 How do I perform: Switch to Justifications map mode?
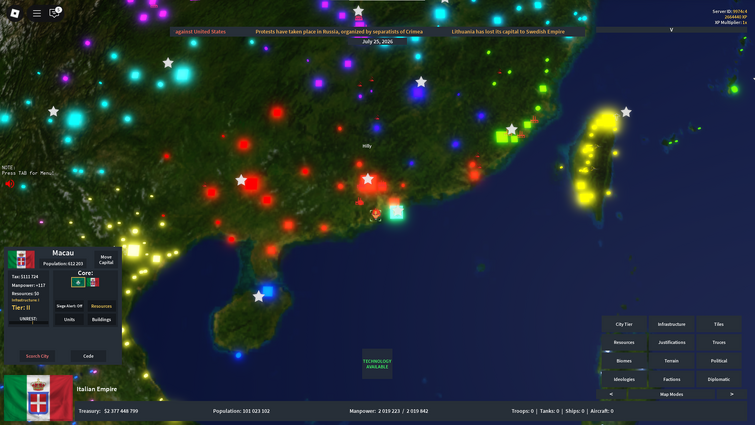(671, 343)
